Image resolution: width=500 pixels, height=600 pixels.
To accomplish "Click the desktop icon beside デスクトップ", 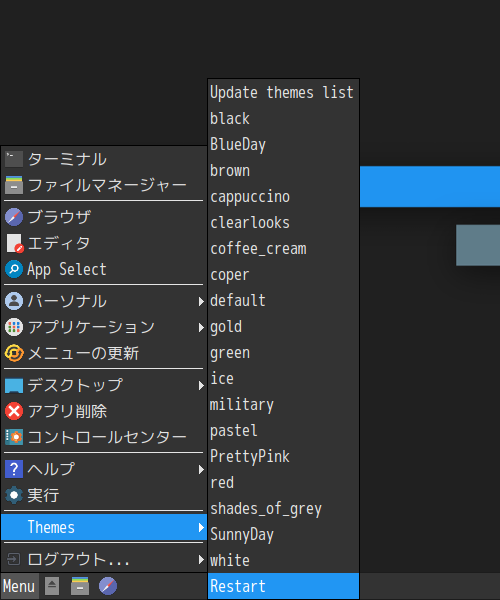I will (14, 385).
